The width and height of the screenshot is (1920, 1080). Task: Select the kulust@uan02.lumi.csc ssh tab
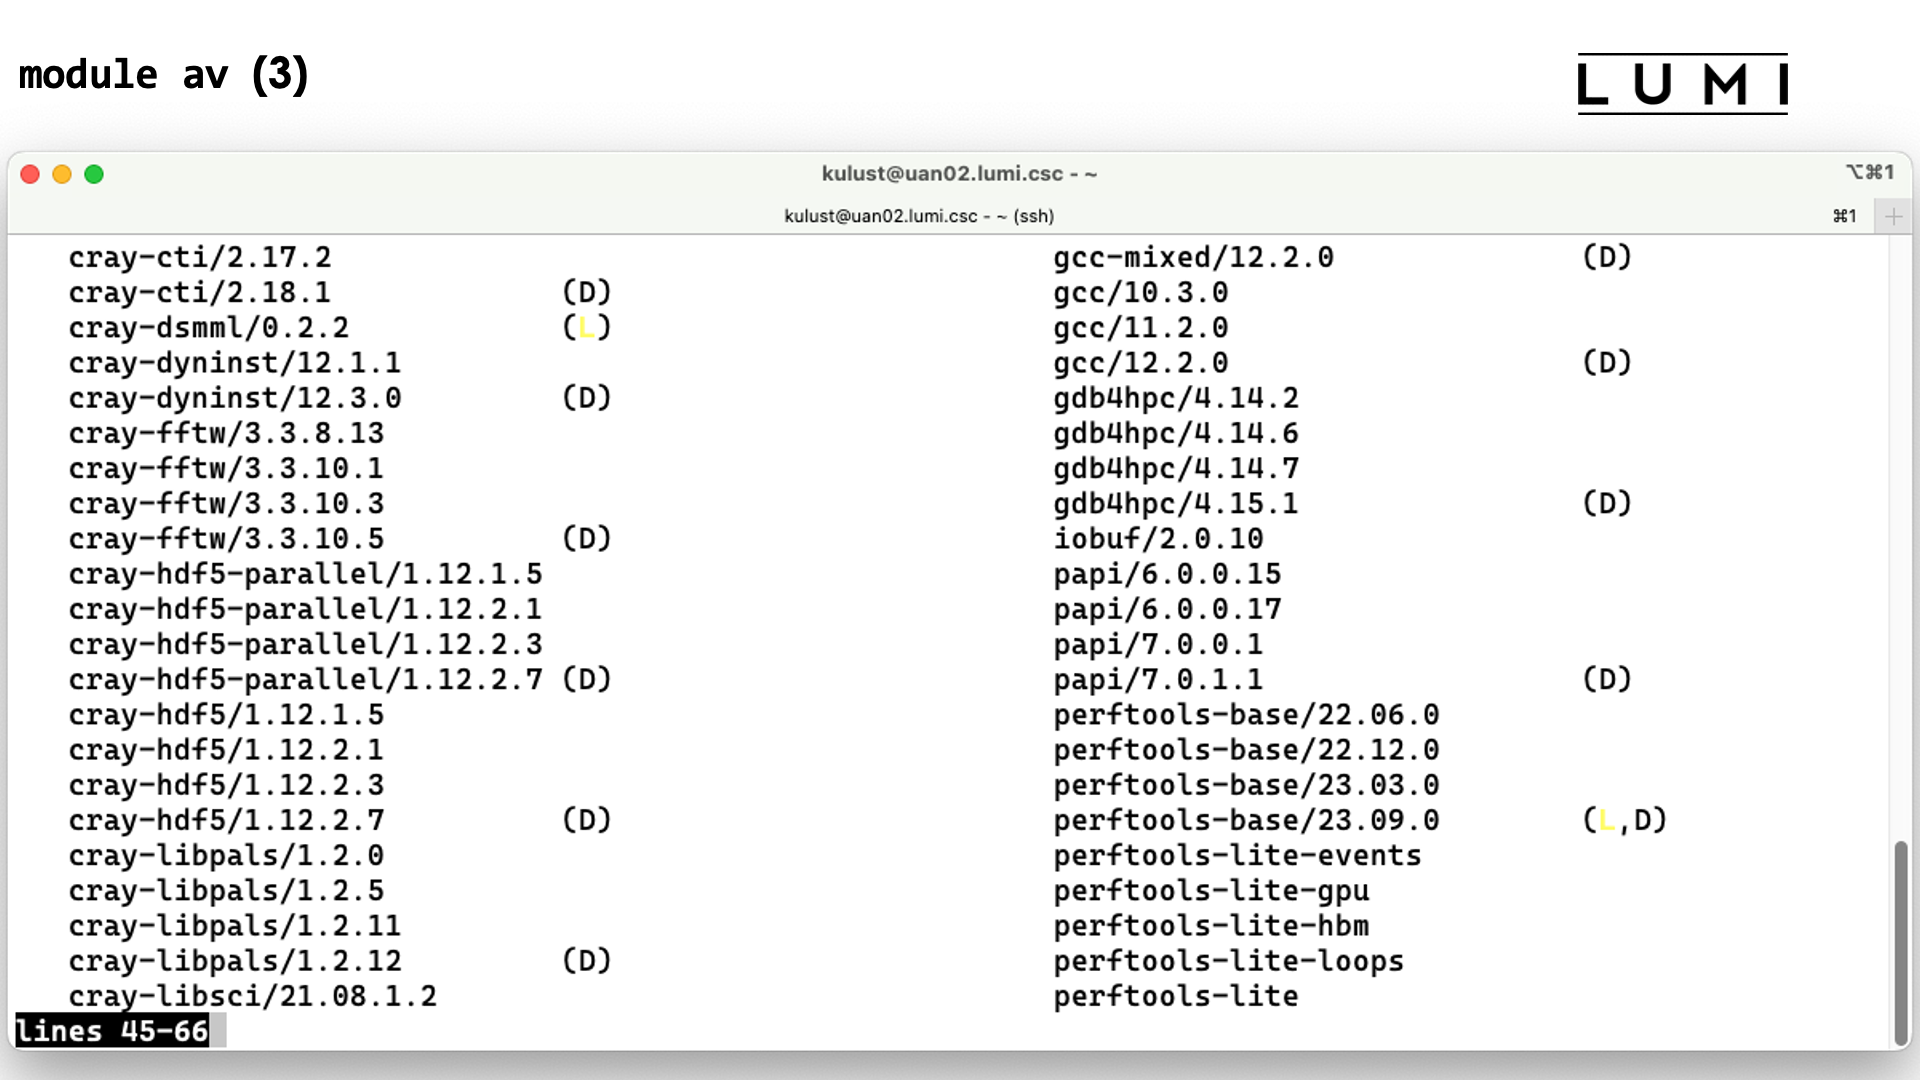tap(919, 216)
